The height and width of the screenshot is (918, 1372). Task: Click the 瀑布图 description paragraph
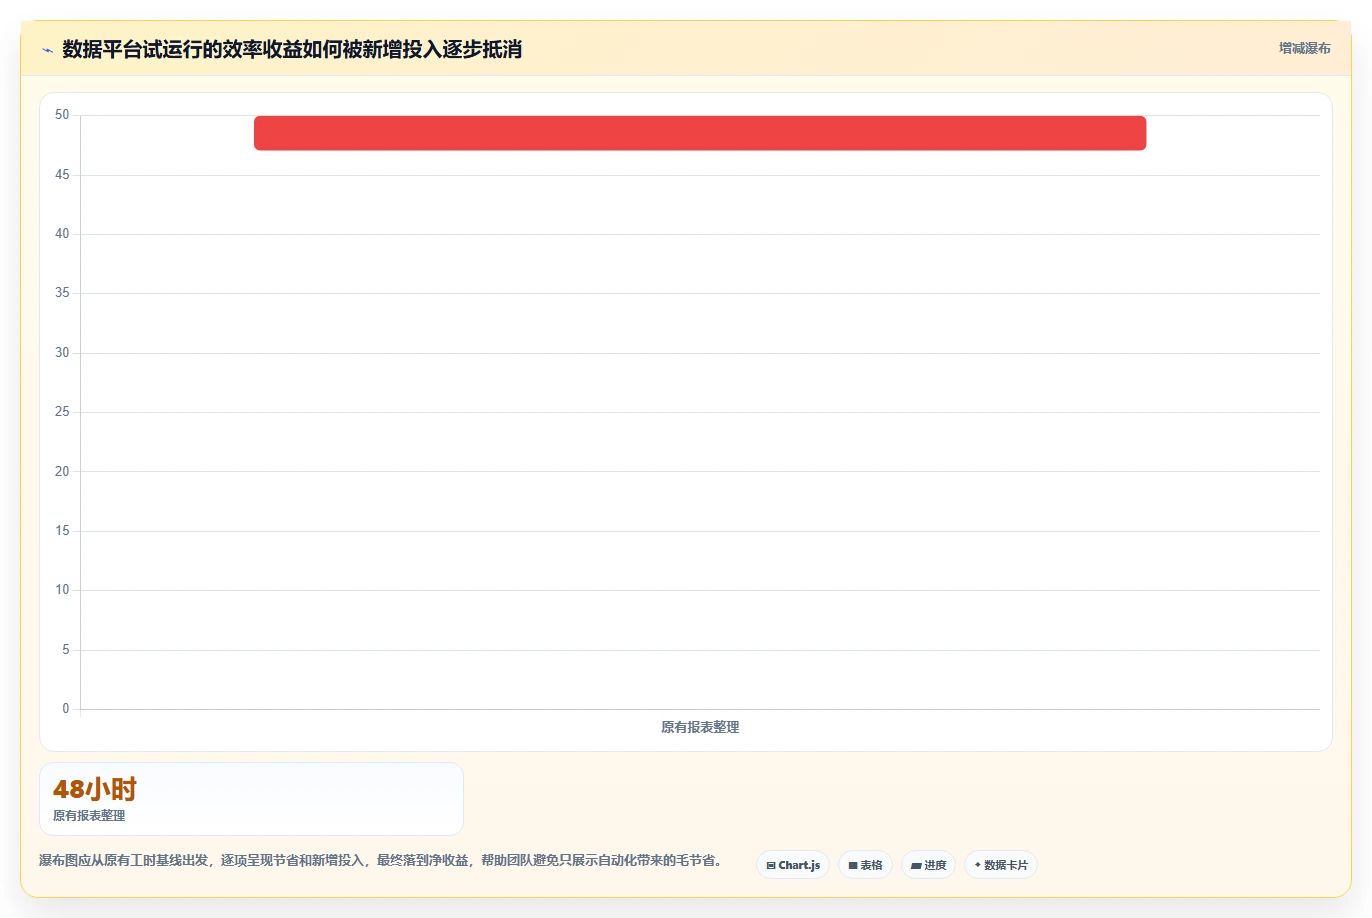[x=380, y=860]
